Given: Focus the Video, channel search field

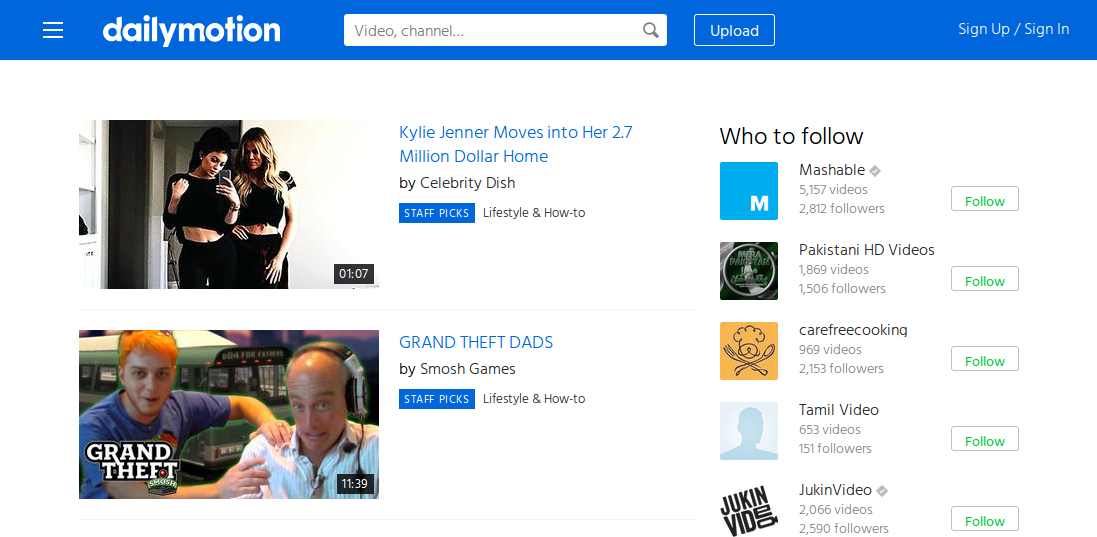Looking at the screenshot, I should [505, 30].
